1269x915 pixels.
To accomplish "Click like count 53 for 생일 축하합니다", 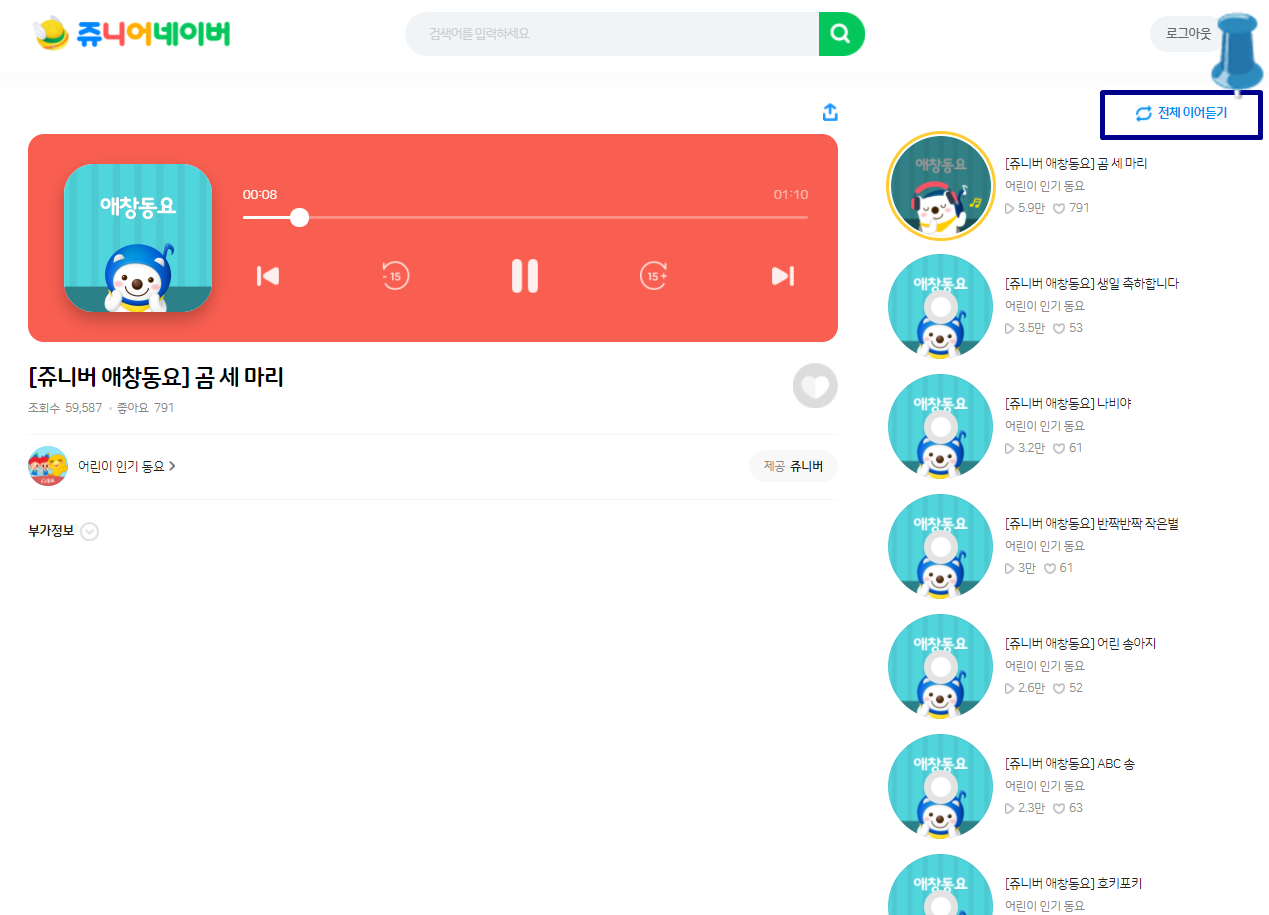I will pyautogui.click(x=1068, y=328).
